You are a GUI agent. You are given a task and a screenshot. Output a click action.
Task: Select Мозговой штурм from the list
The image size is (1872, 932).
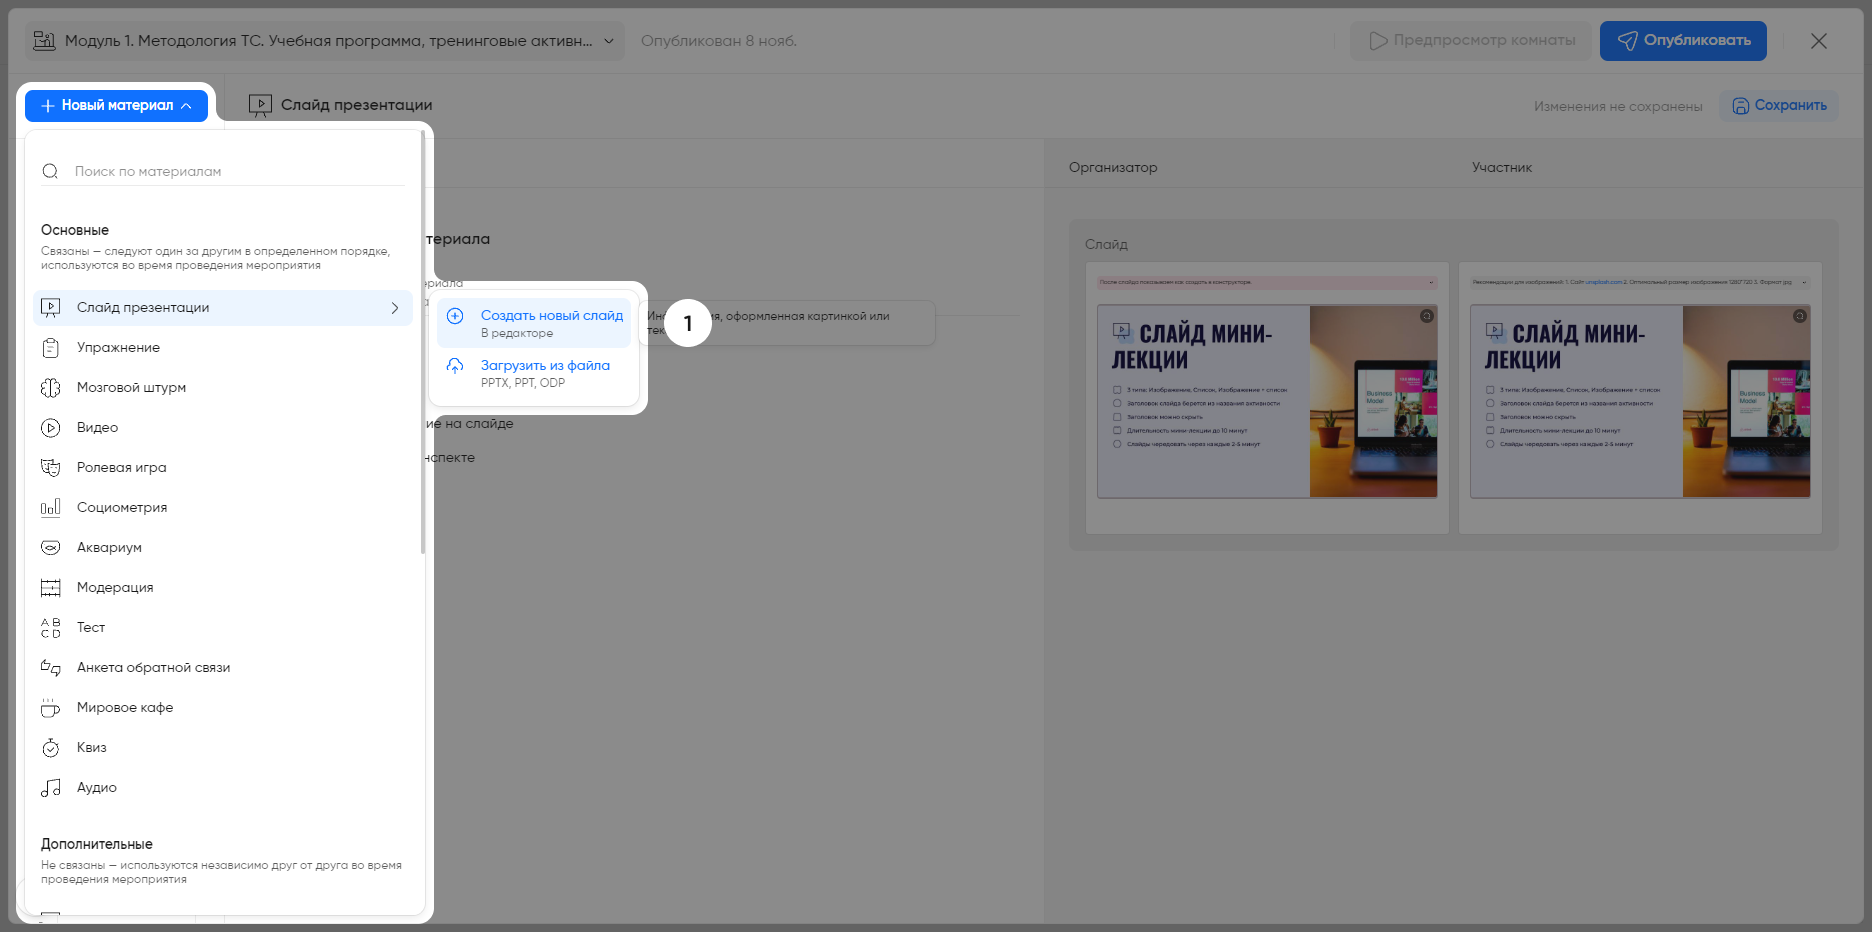[x=131, y=387]
